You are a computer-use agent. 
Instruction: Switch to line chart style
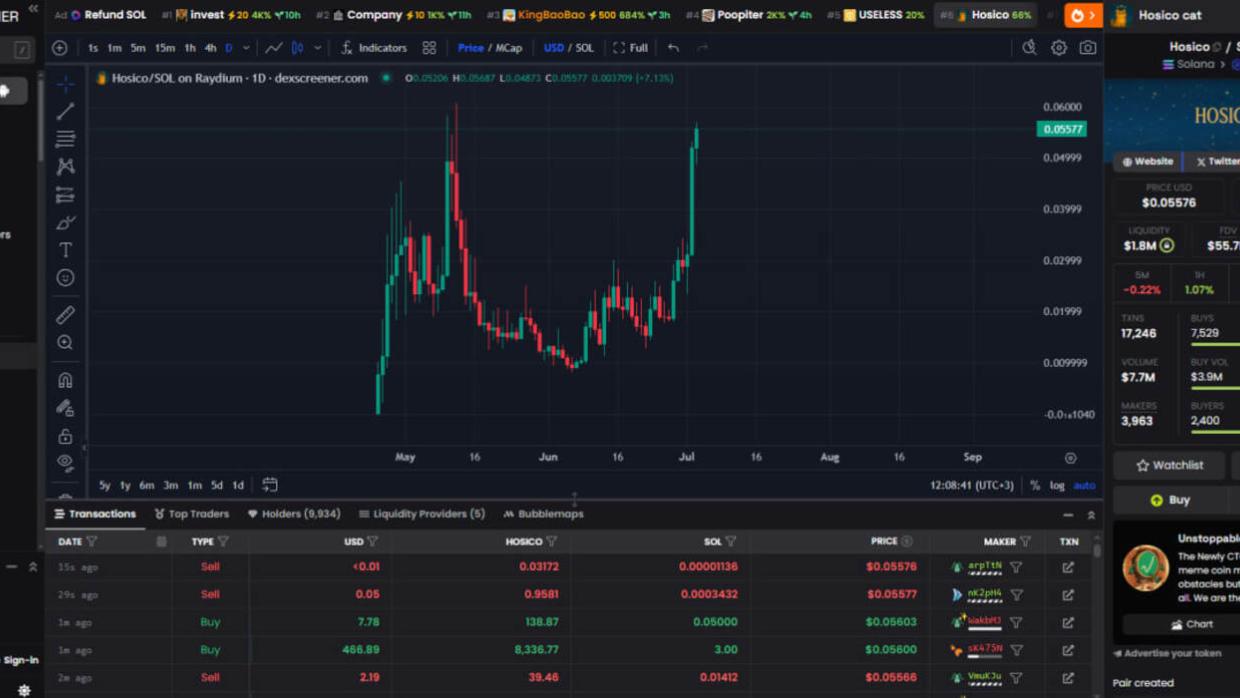pyautogui.click(x=273, y=48)
